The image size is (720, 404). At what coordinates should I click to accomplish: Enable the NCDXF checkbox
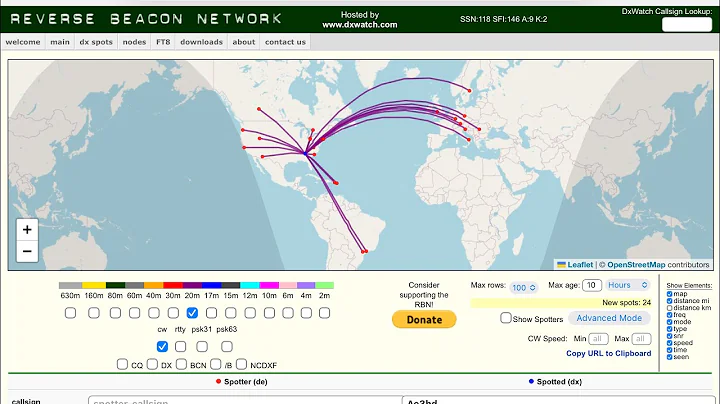click(242, 364)
